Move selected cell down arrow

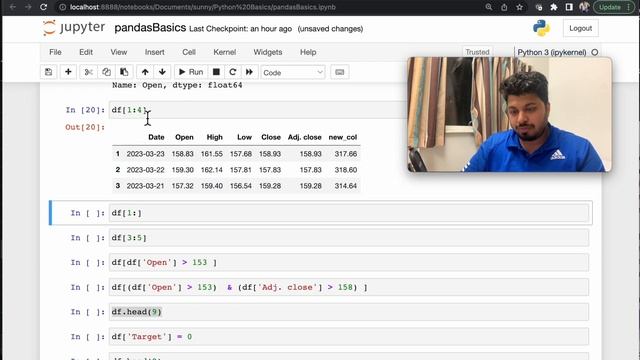pos(162,72)
